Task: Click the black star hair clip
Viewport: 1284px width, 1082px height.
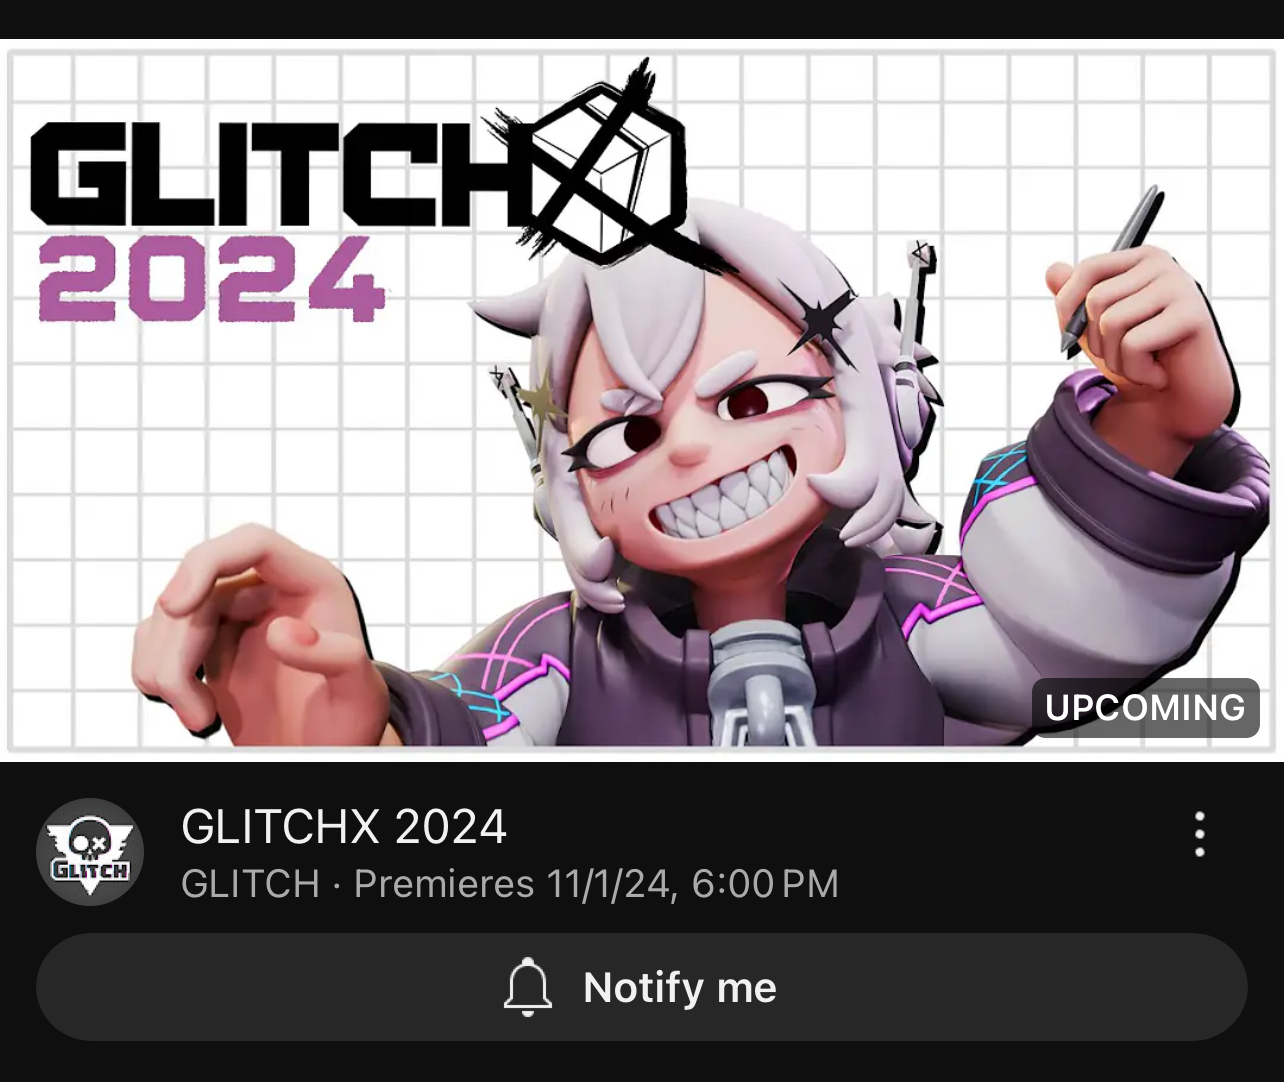Action: [x=822, y=318]
